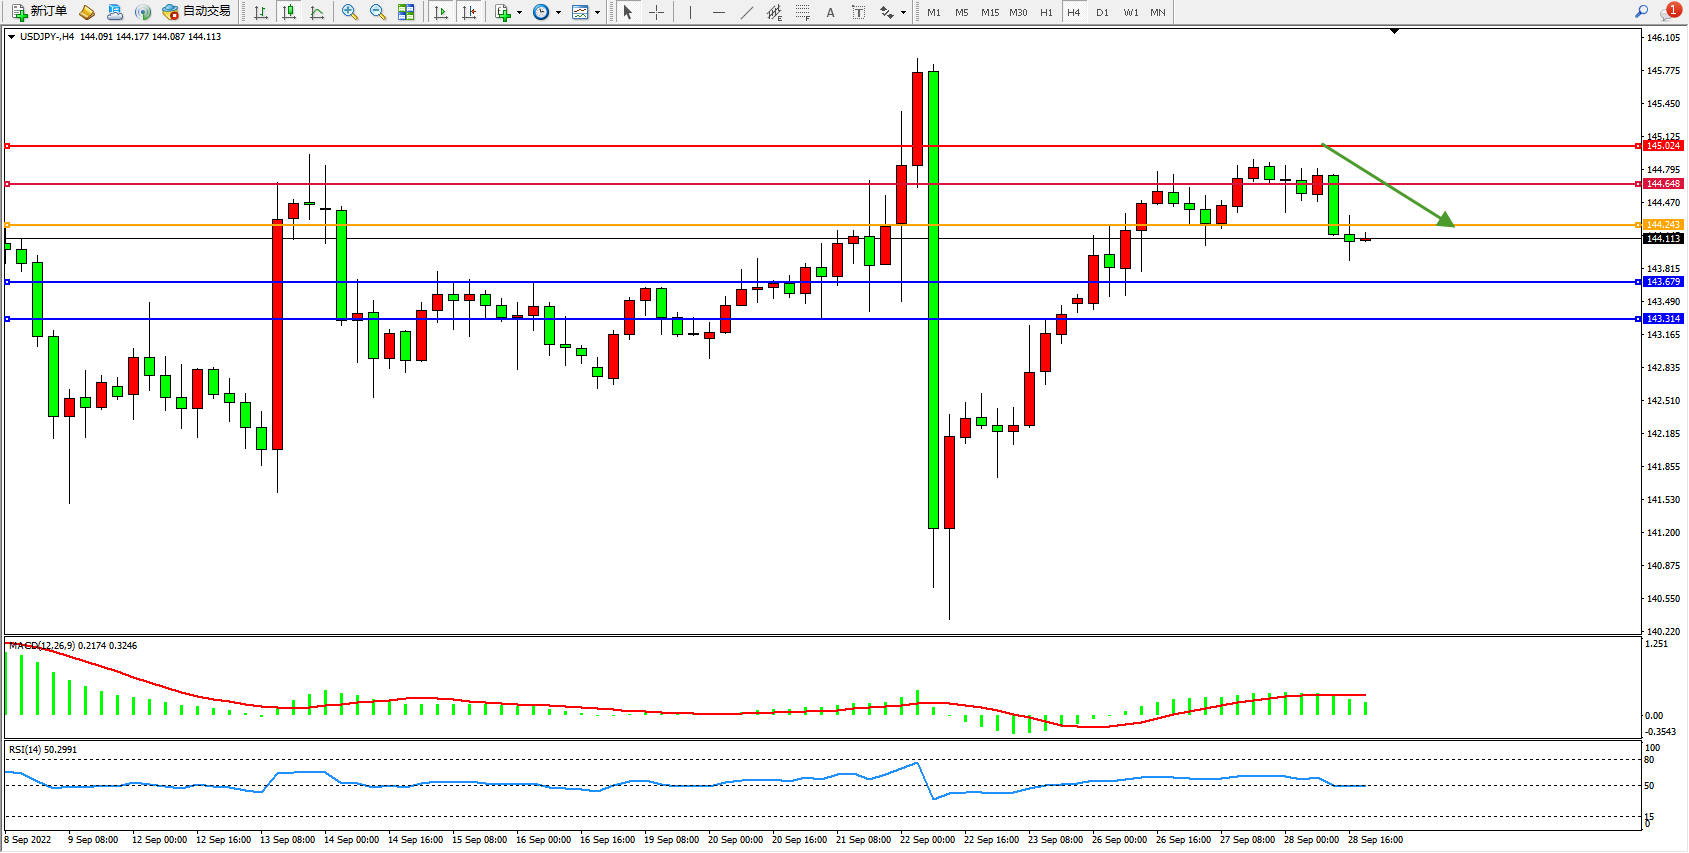Pick the trendline drawing tool
The width and height of the screenshot is (1689, 853).
click(x=747, y=12)
